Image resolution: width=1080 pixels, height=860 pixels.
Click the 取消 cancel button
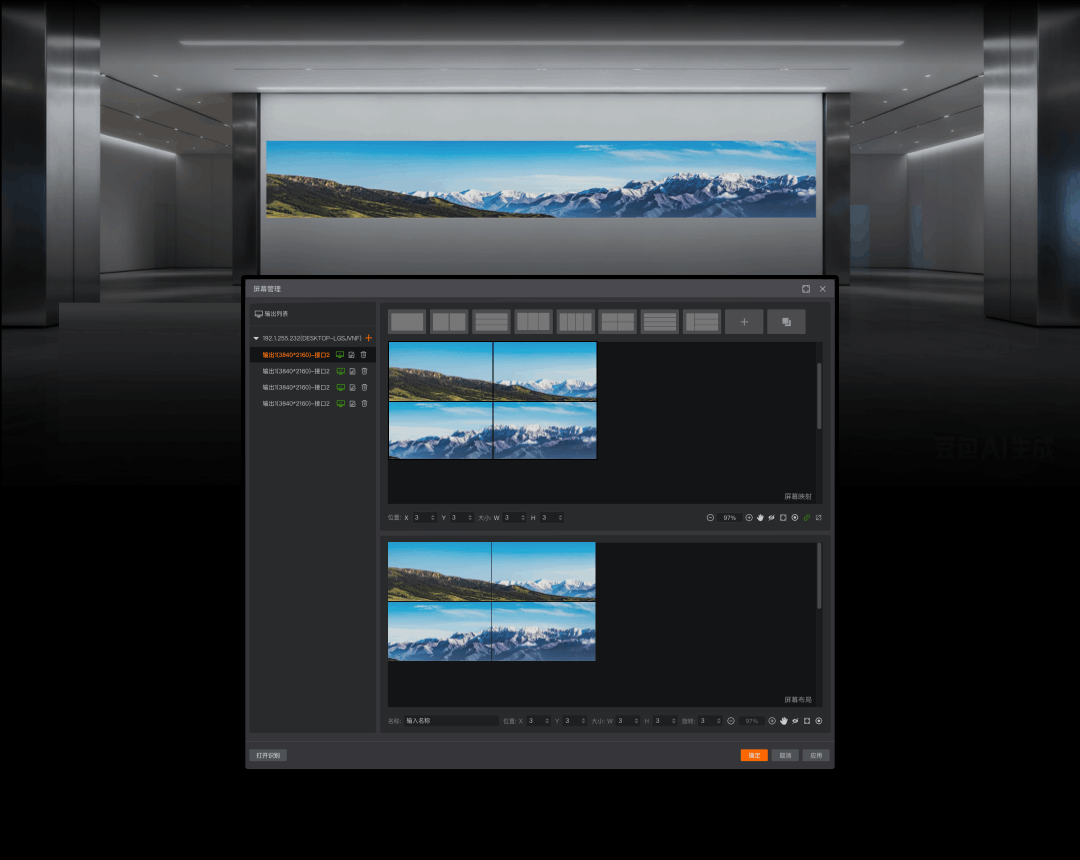(785, 755)
